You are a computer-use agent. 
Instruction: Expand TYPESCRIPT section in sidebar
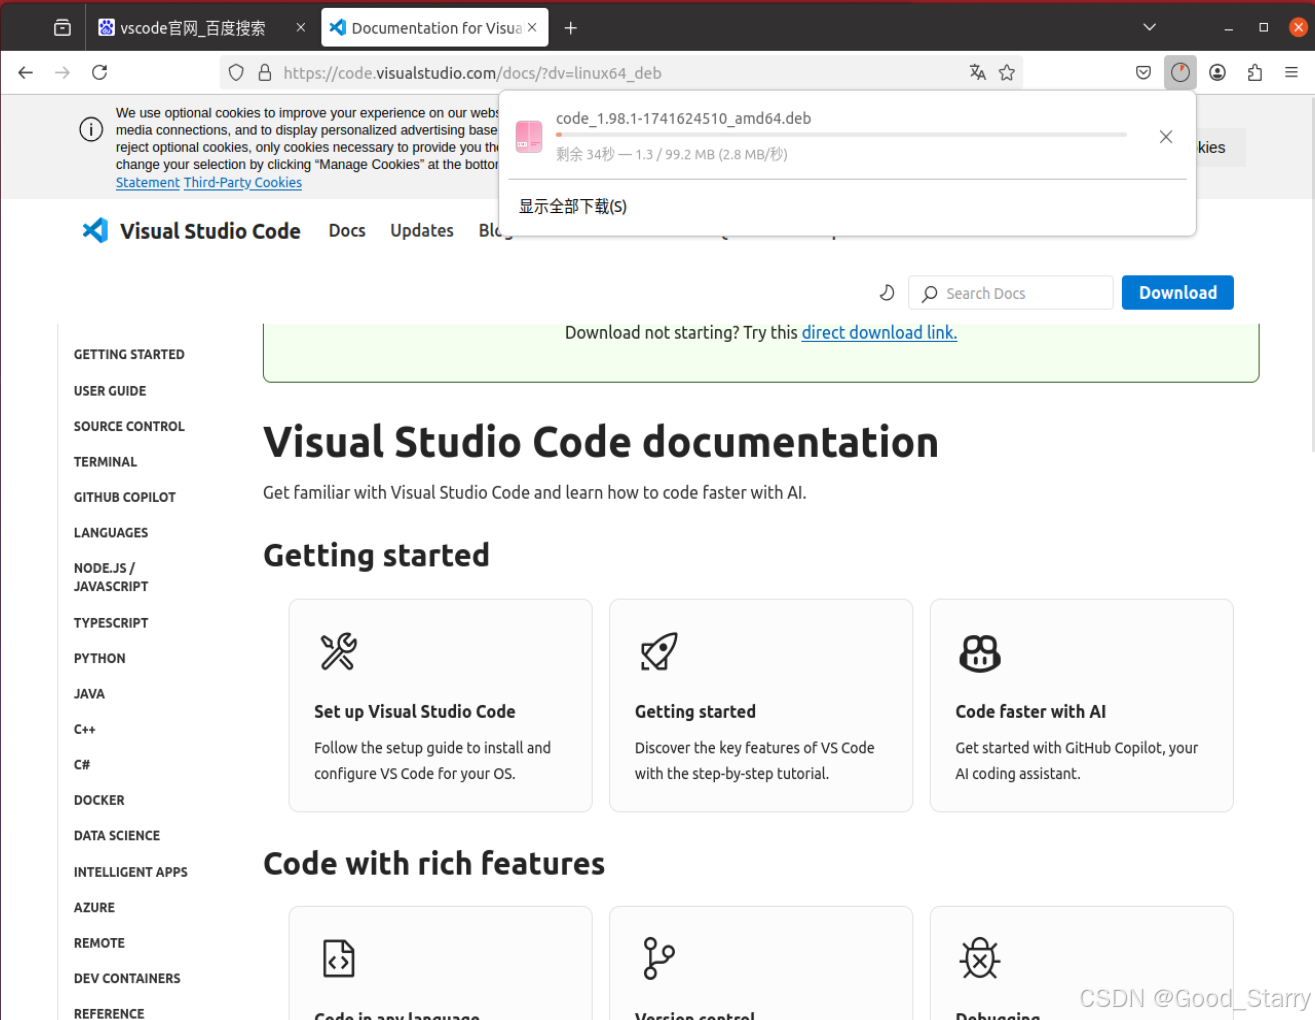click(111, 622)
